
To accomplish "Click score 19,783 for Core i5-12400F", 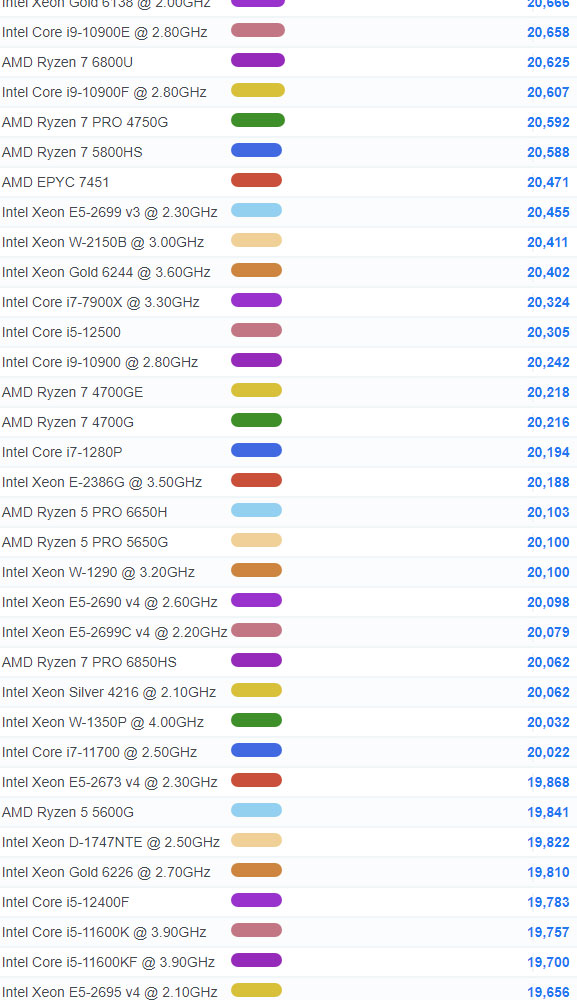I will click(548, 901).
